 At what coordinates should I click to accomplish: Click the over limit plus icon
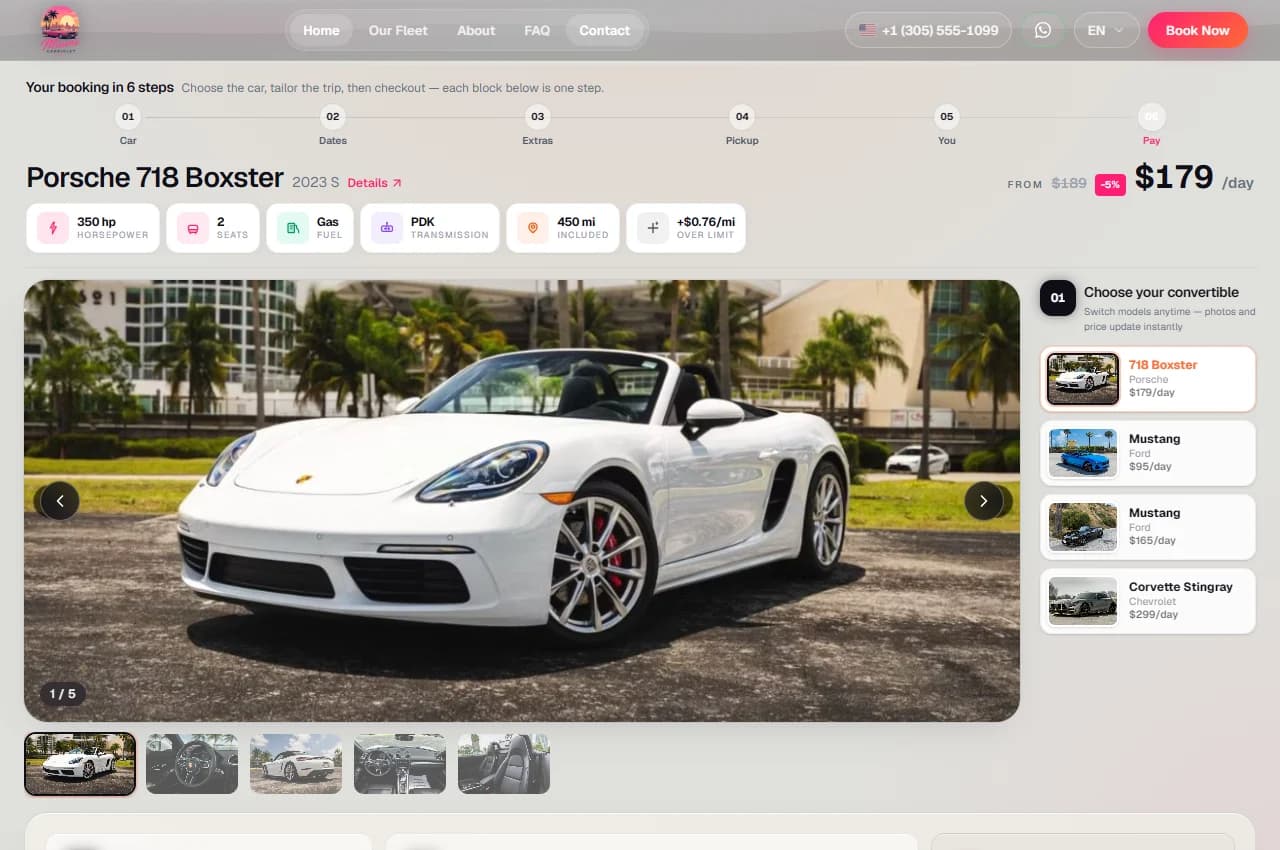(x=653, y=228)
